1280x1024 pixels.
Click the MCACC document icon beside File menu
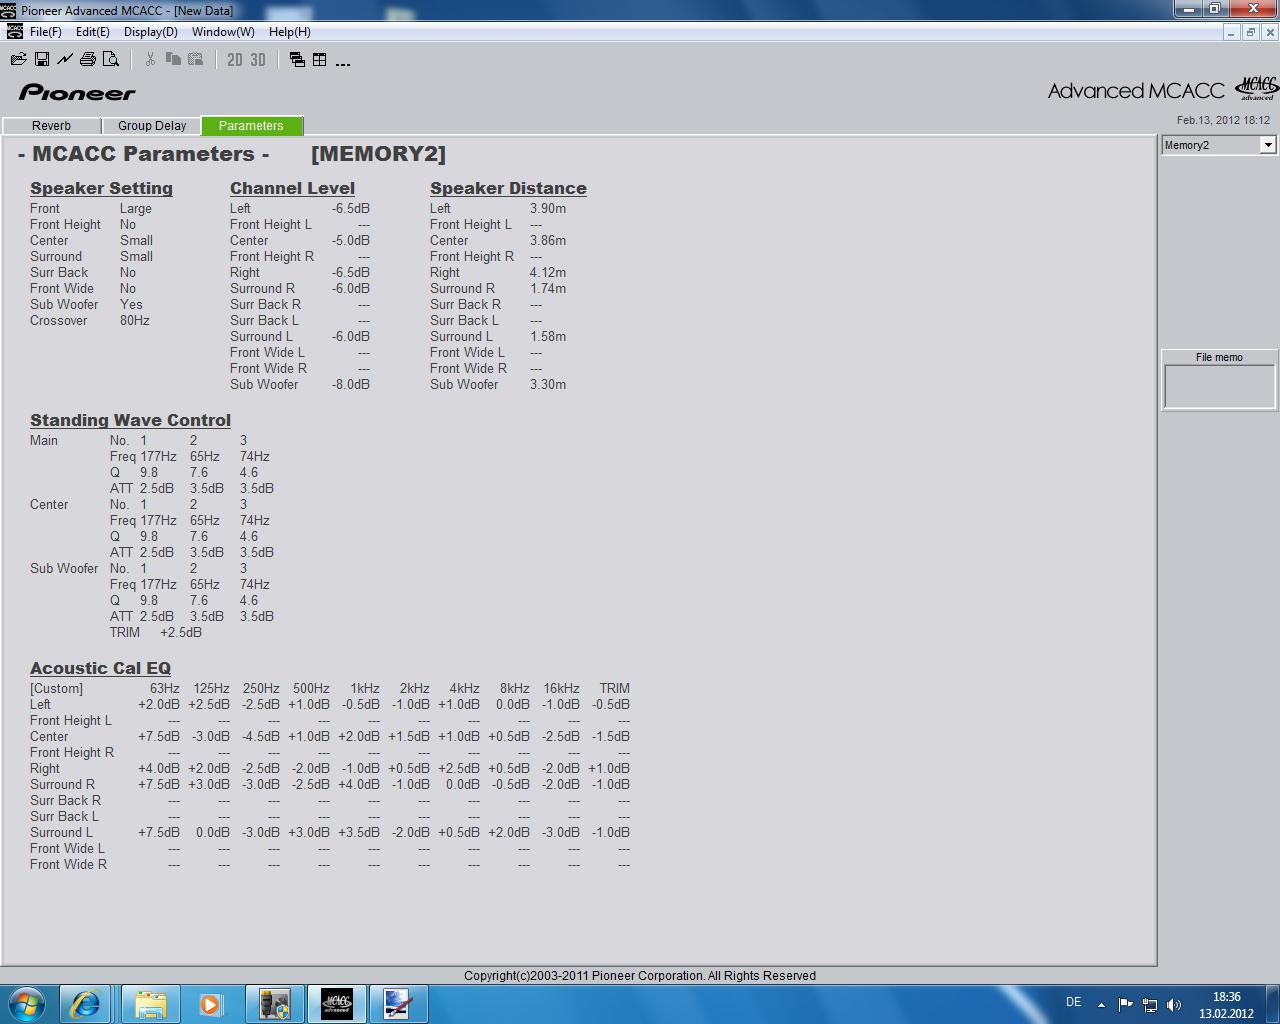click(x=14, y=32)
